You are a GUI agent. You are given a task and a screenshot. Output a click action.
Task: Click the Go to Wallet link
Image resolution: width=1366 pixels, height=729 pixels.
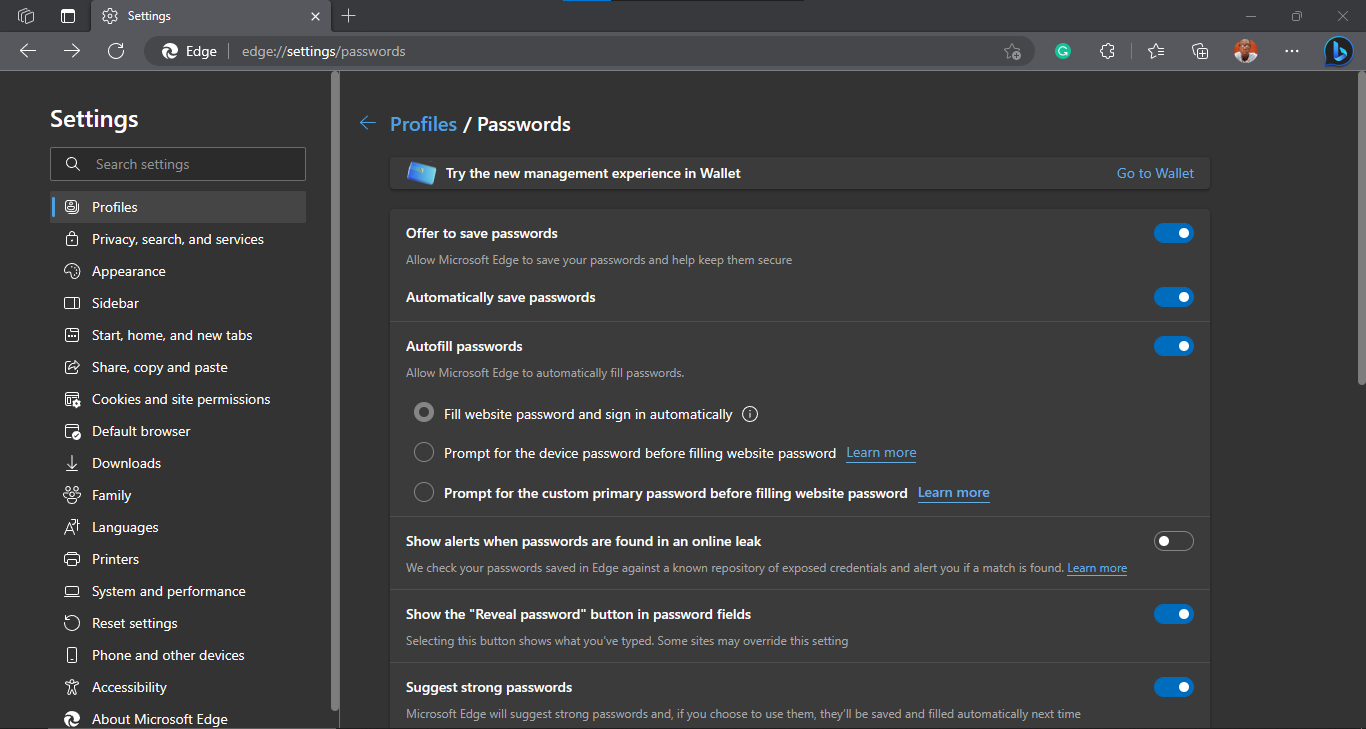tap(1155, 173)
